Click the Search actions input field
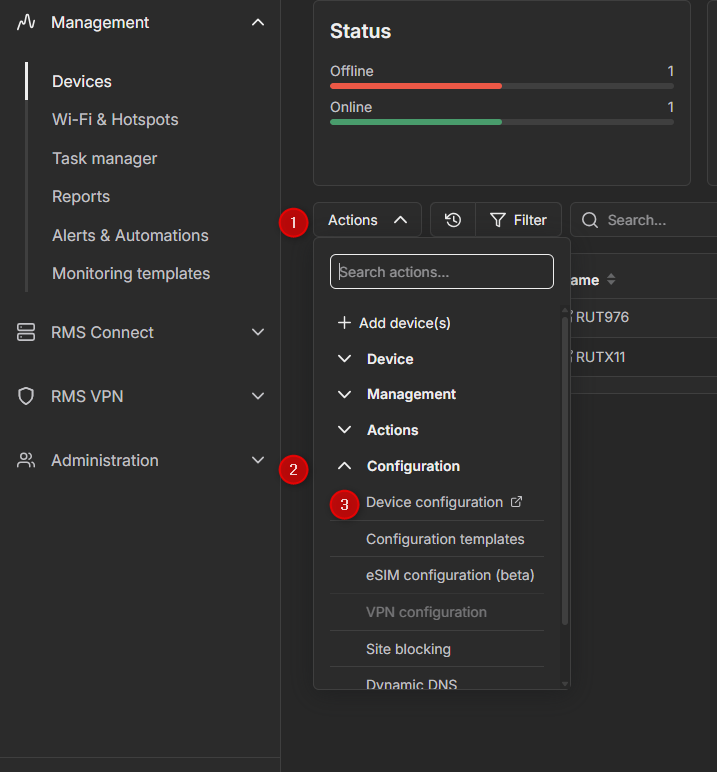 442,271
